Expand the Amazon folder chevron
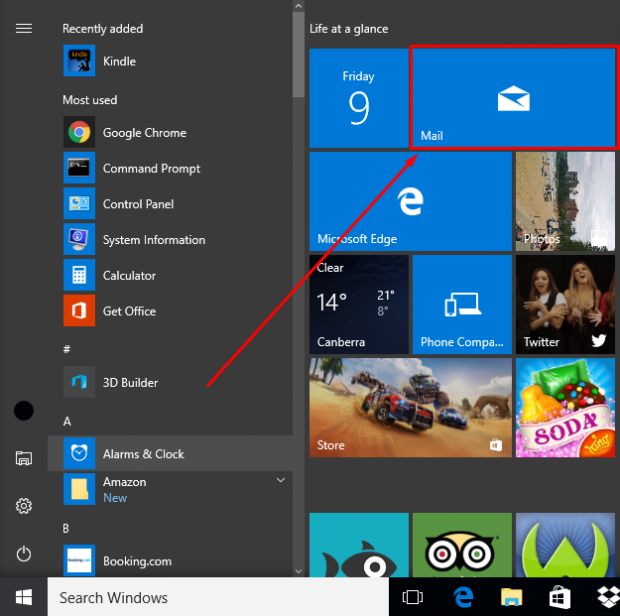Screen dimensions: 620x616 pyautogui.click(x=281, y=480)
